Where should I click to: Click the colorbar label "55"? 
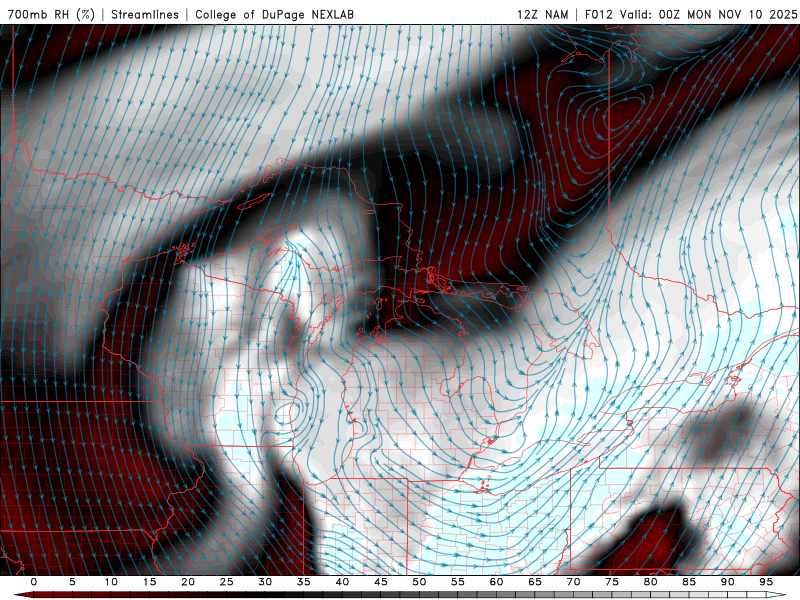pos(458,582)
